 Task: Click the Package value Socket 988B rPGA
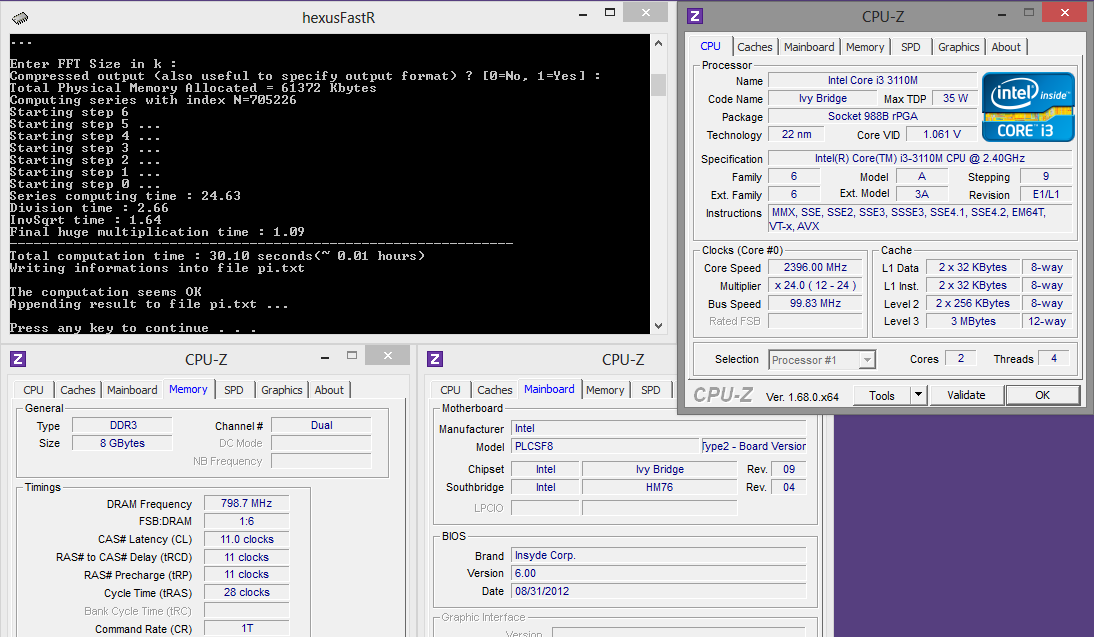point(872,117)
